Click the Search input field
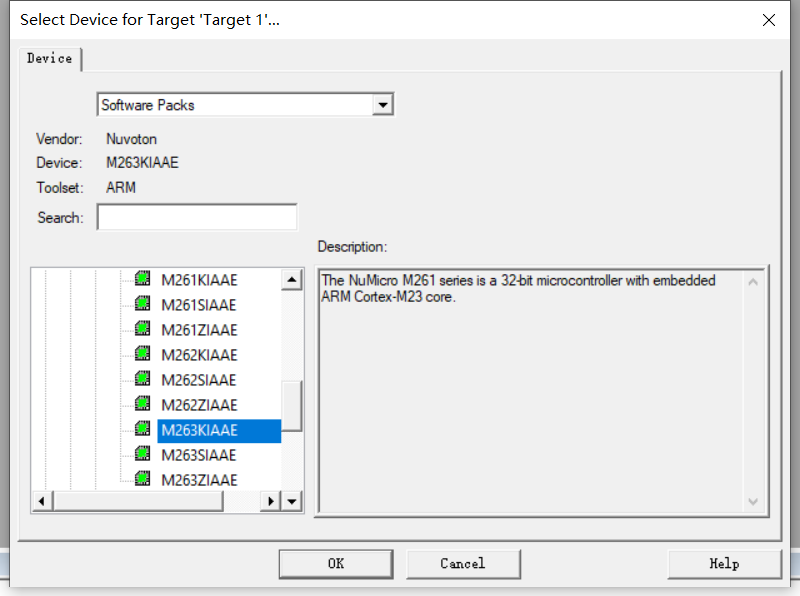Image resolution: width=800 pixels, height=596 pixels. click(x=197, y=217)
